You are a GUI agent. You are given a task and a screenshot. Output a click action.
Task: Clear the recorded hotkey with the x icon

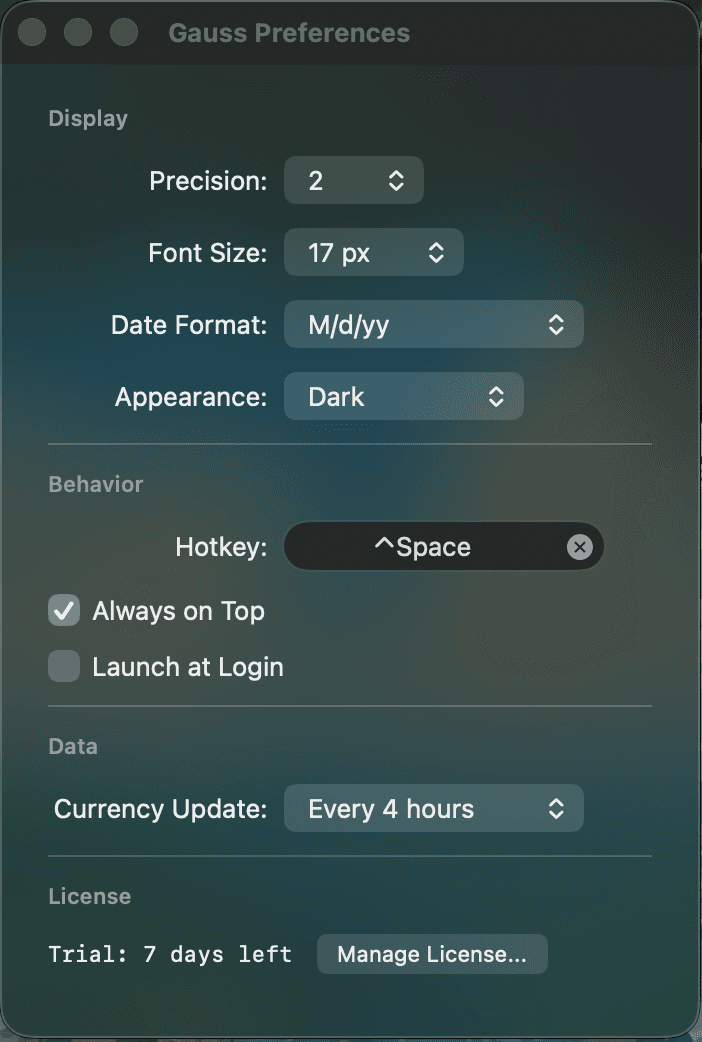[580, 546]
